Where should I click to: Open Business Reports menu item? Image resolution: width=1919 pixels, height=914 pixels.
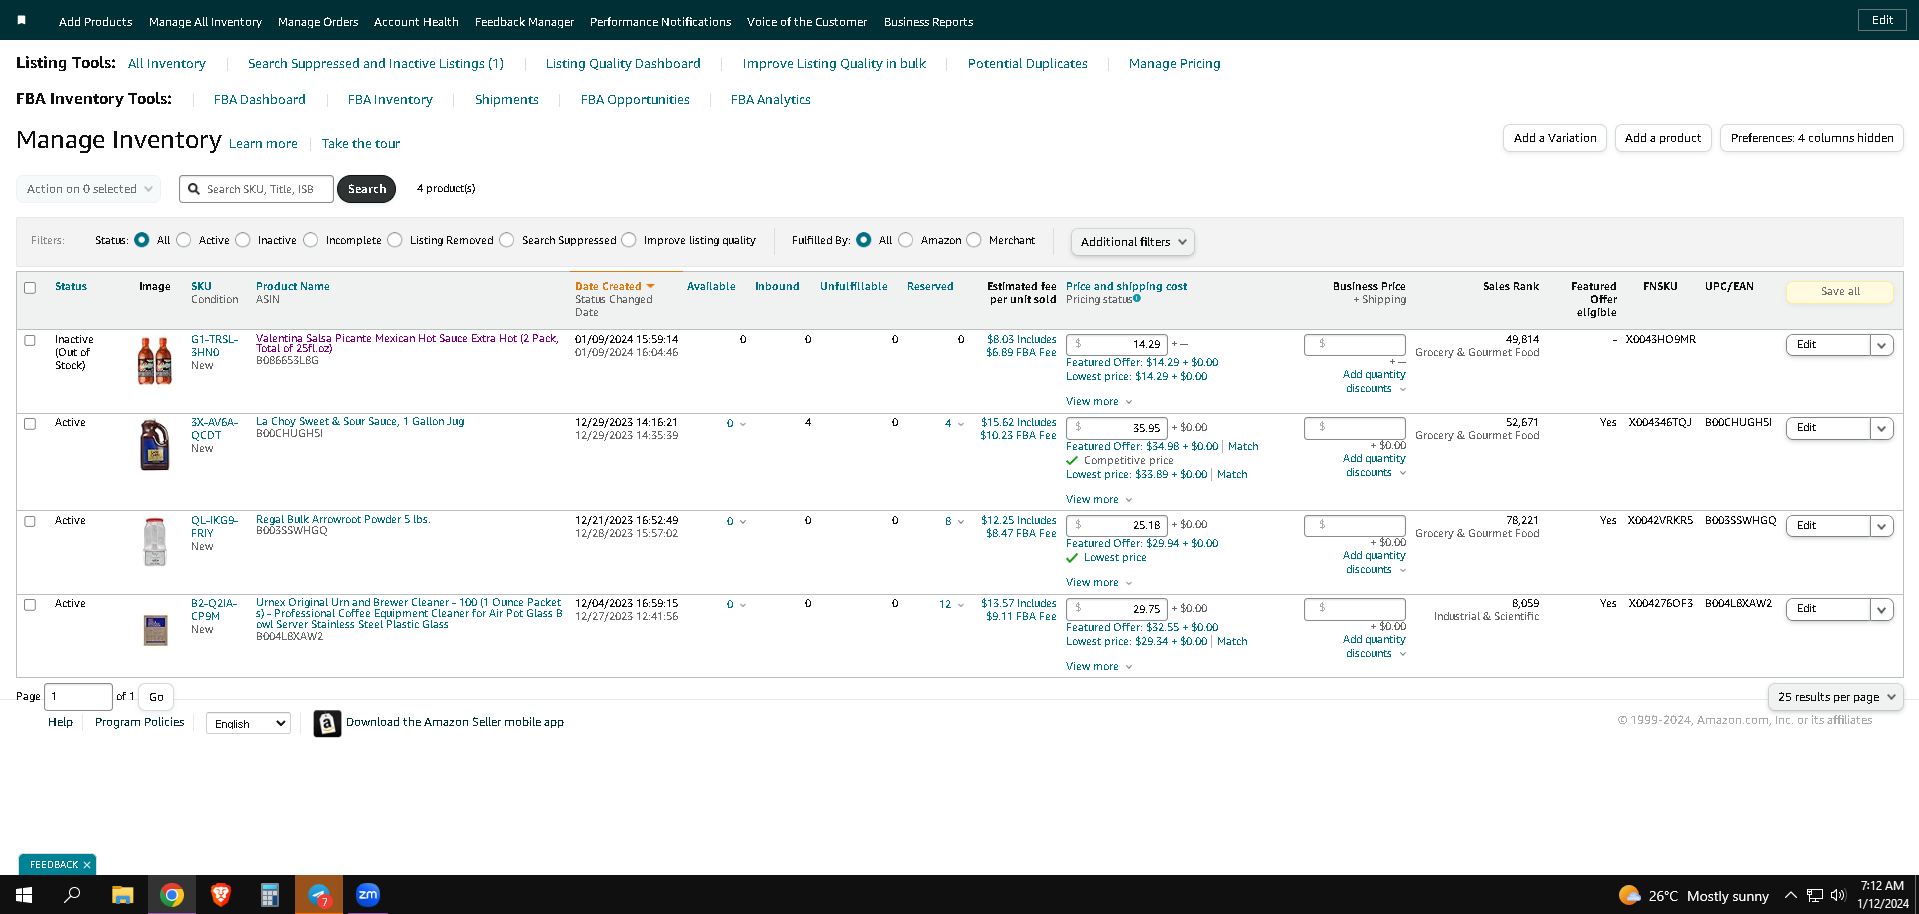point(928,22)
